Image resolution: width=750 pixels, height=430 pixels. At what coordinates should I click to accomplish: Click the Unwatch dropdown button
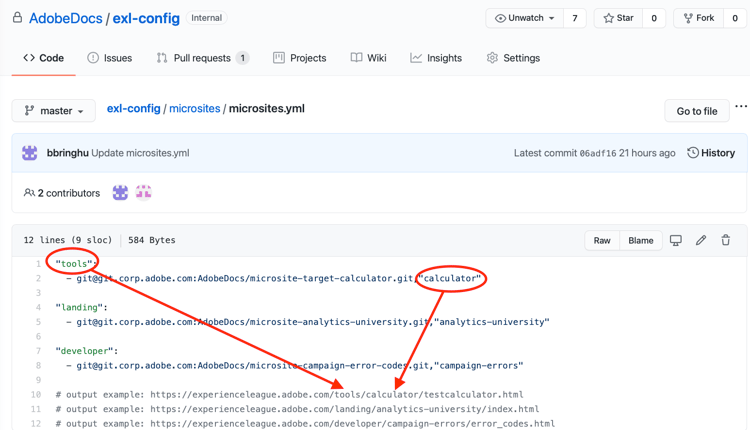coord(525,18)
